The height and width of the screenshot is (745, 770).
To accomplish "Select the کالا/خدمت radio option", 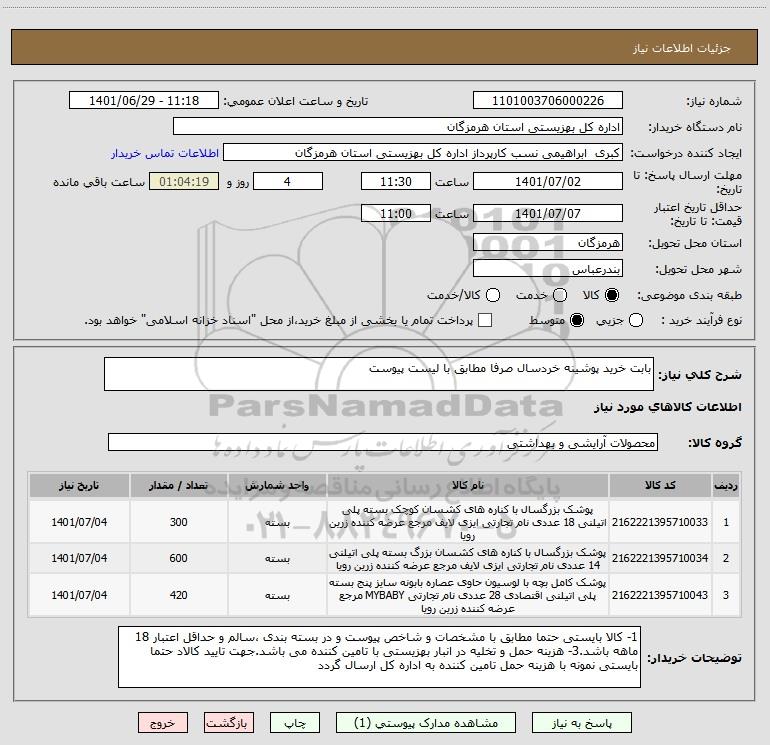I will pos(493,295).
